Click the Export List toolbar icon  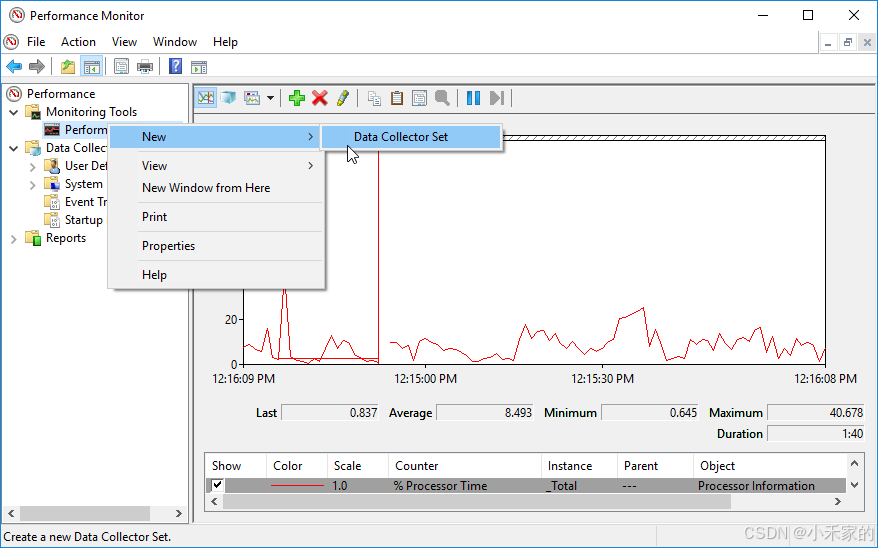point(121,67)
